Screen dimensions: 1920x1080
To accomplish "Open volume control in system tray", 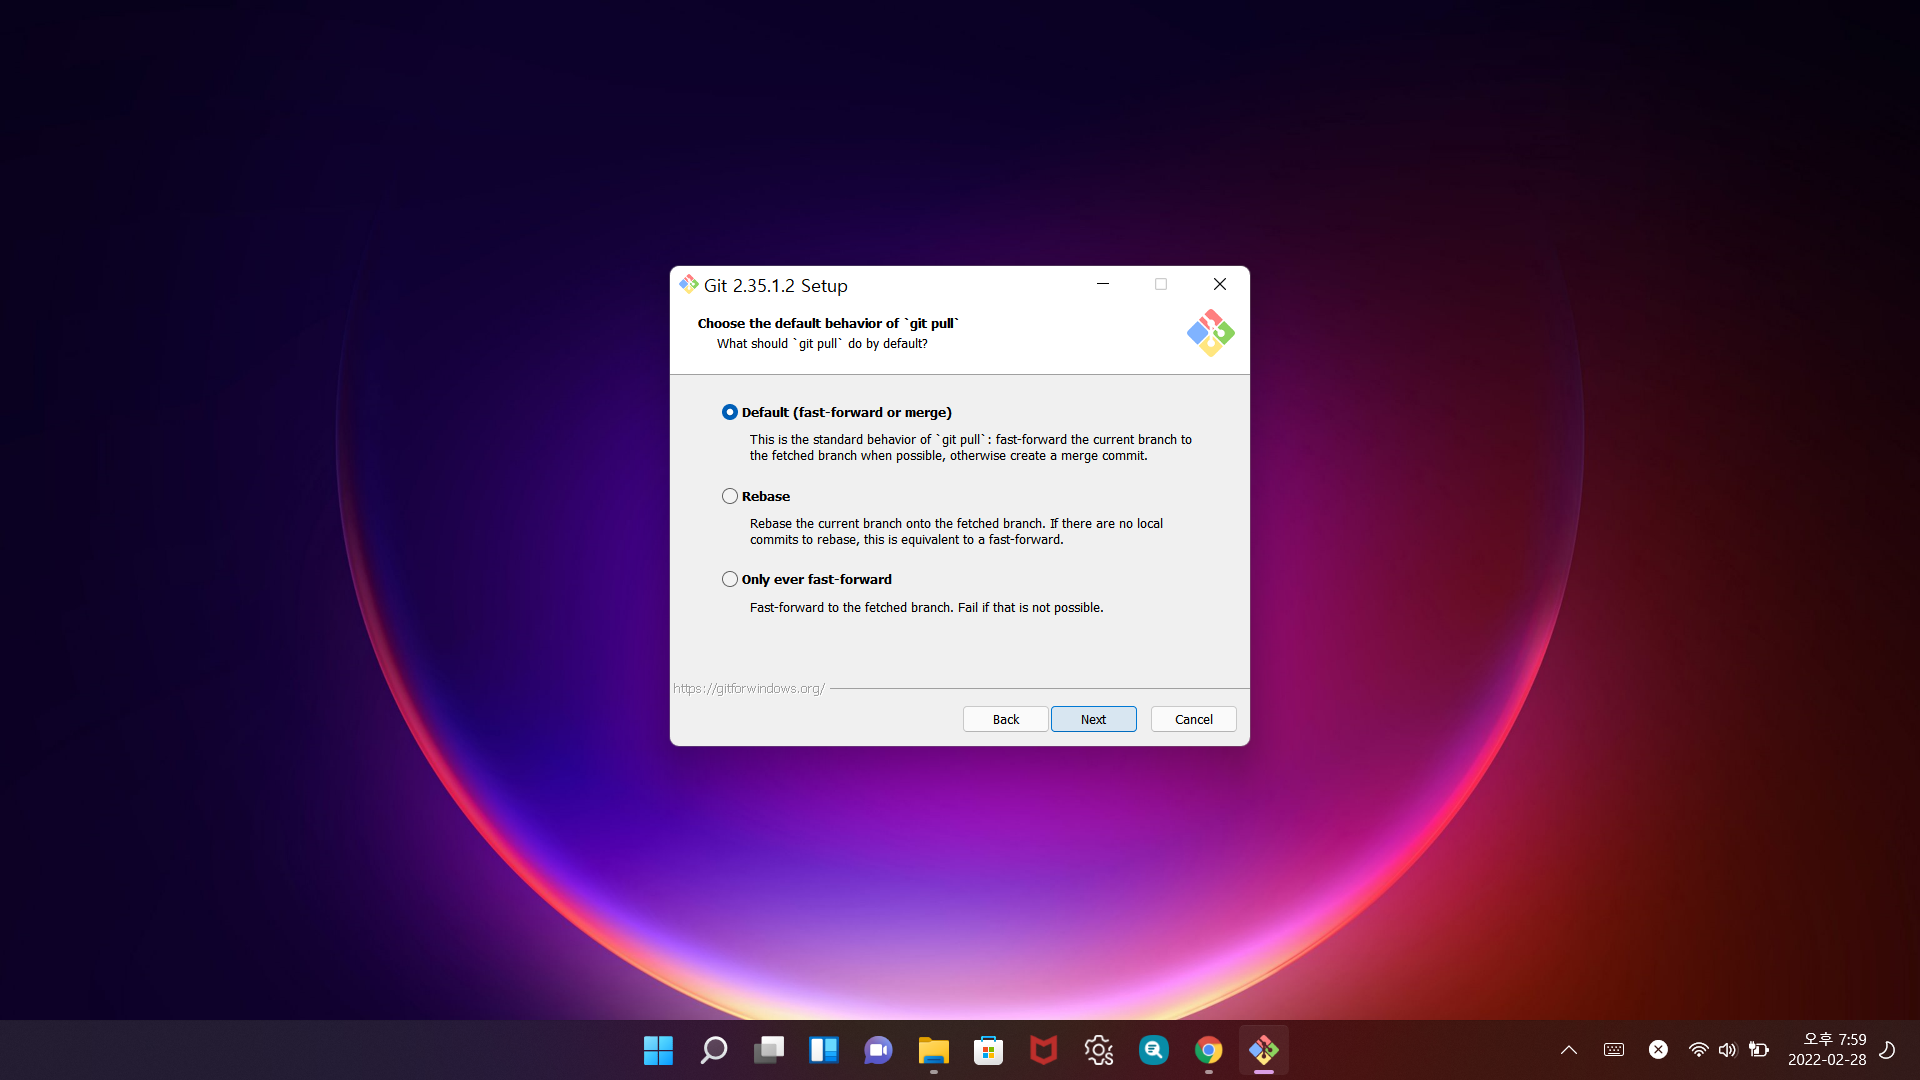I will click(x=1727, y=1050).
